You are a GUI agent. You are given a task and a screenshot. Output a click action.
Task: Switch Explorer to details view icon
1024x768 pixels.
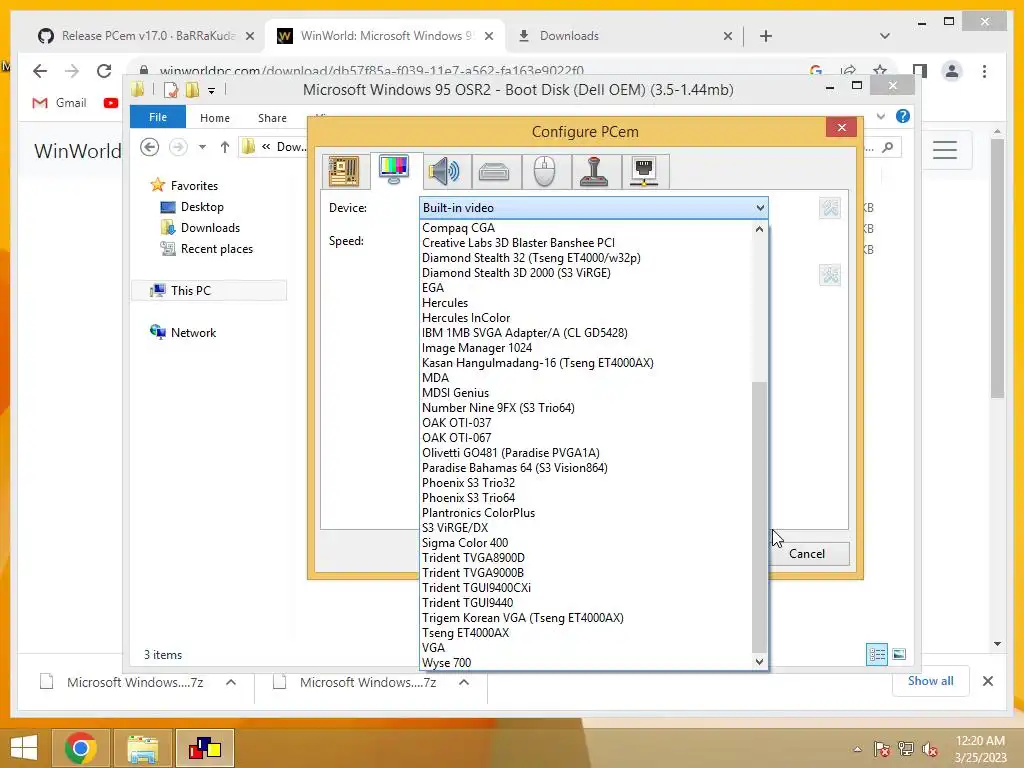coord(876,654)
